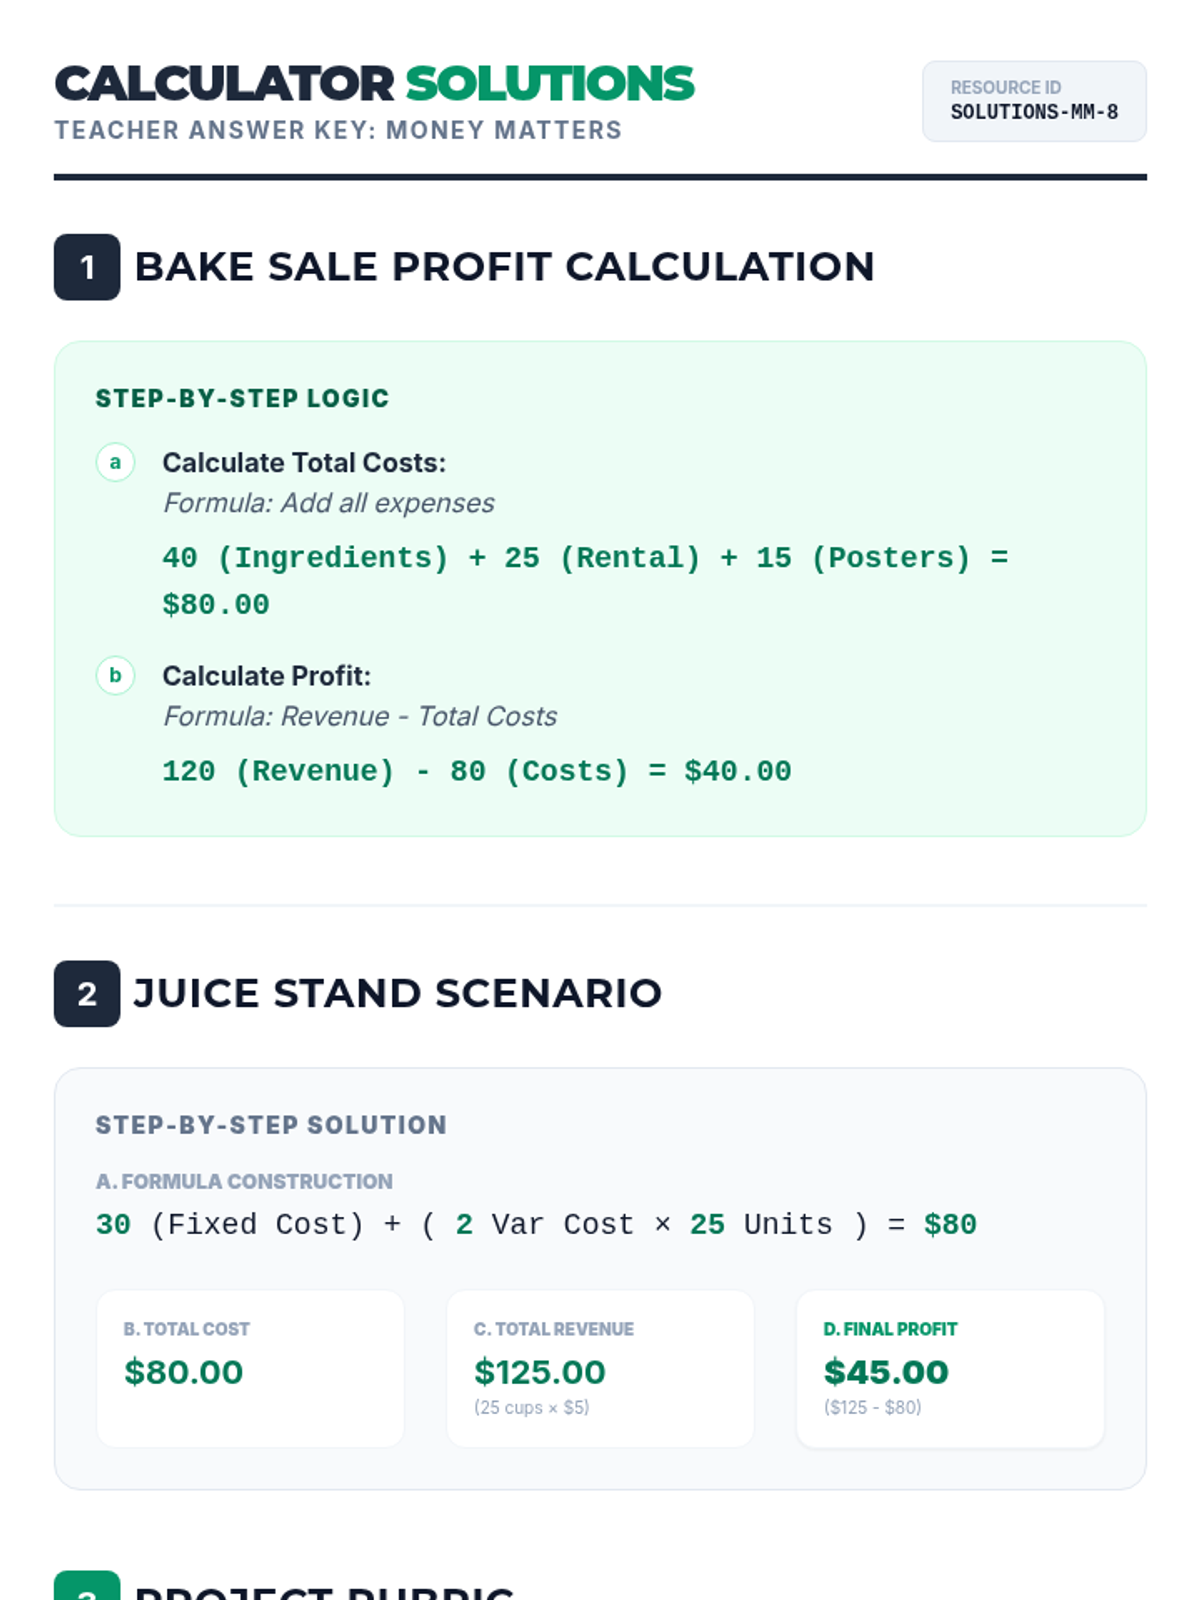Viewport: 1200px width, 1600px height.
Task: Click the Teacher Answer Key subtitle
Action: 338,130
